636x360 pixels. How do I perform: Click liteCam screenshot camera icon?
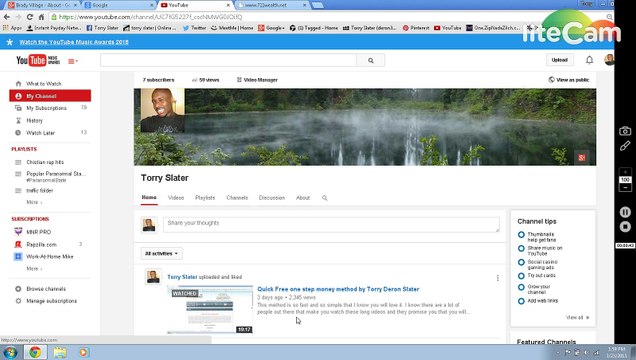[625, 131]
